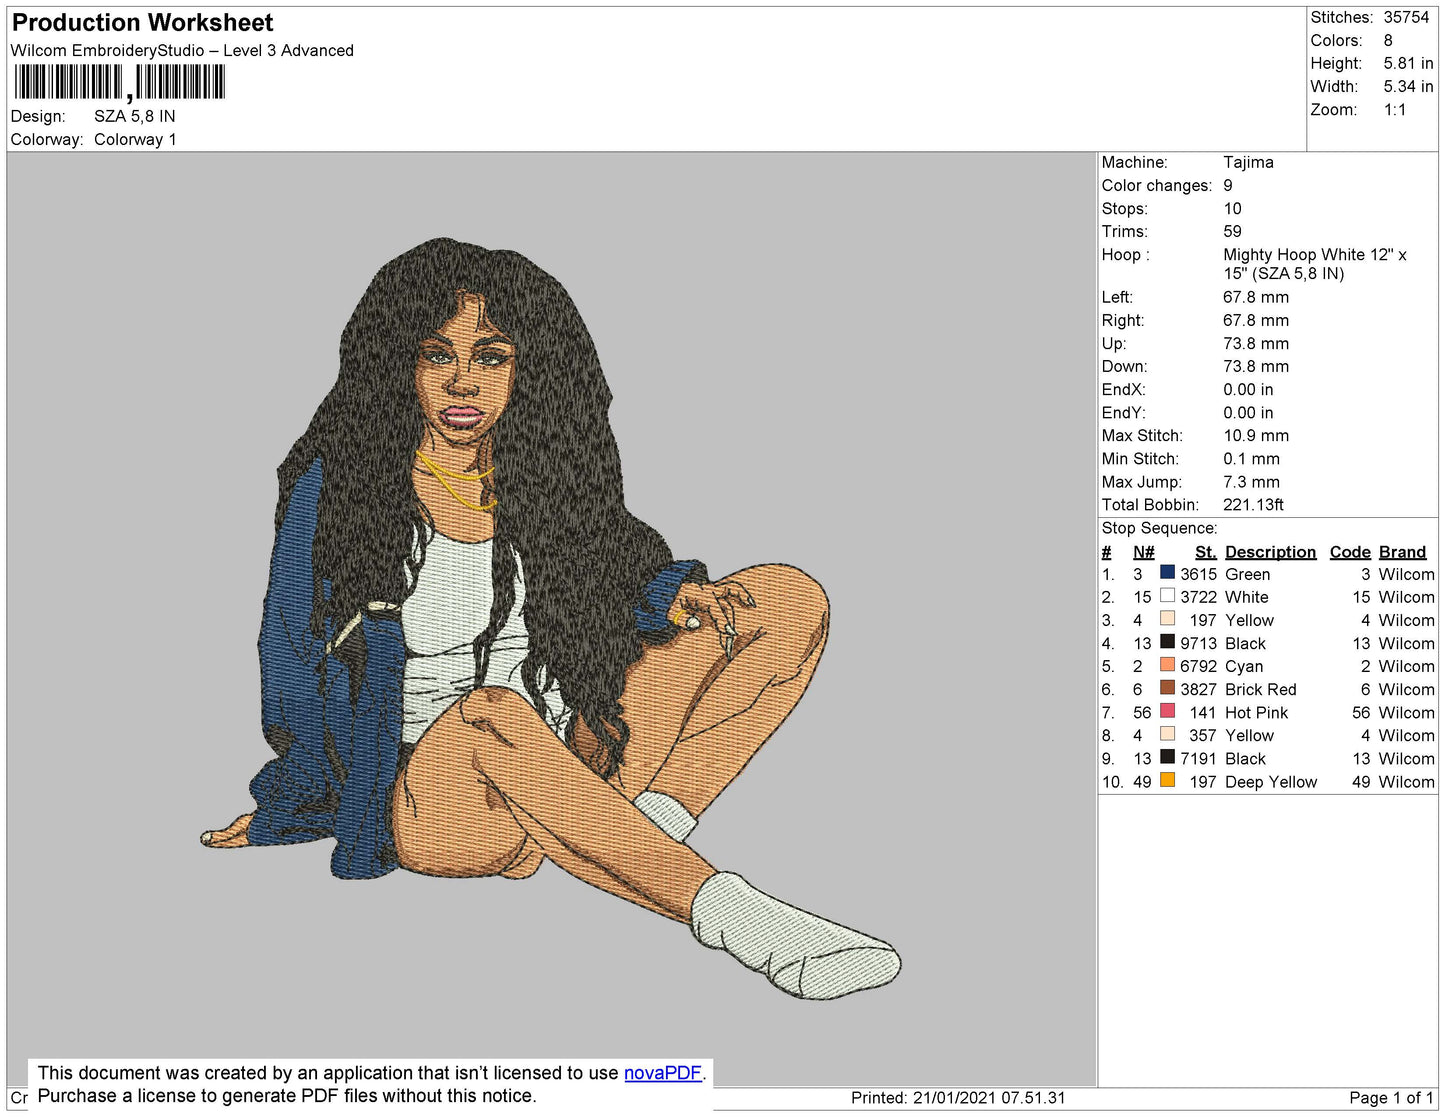Select the Yellow swatch in row 3
The height and width of the screenshot is (1117, 1445).
point(1168,620)
